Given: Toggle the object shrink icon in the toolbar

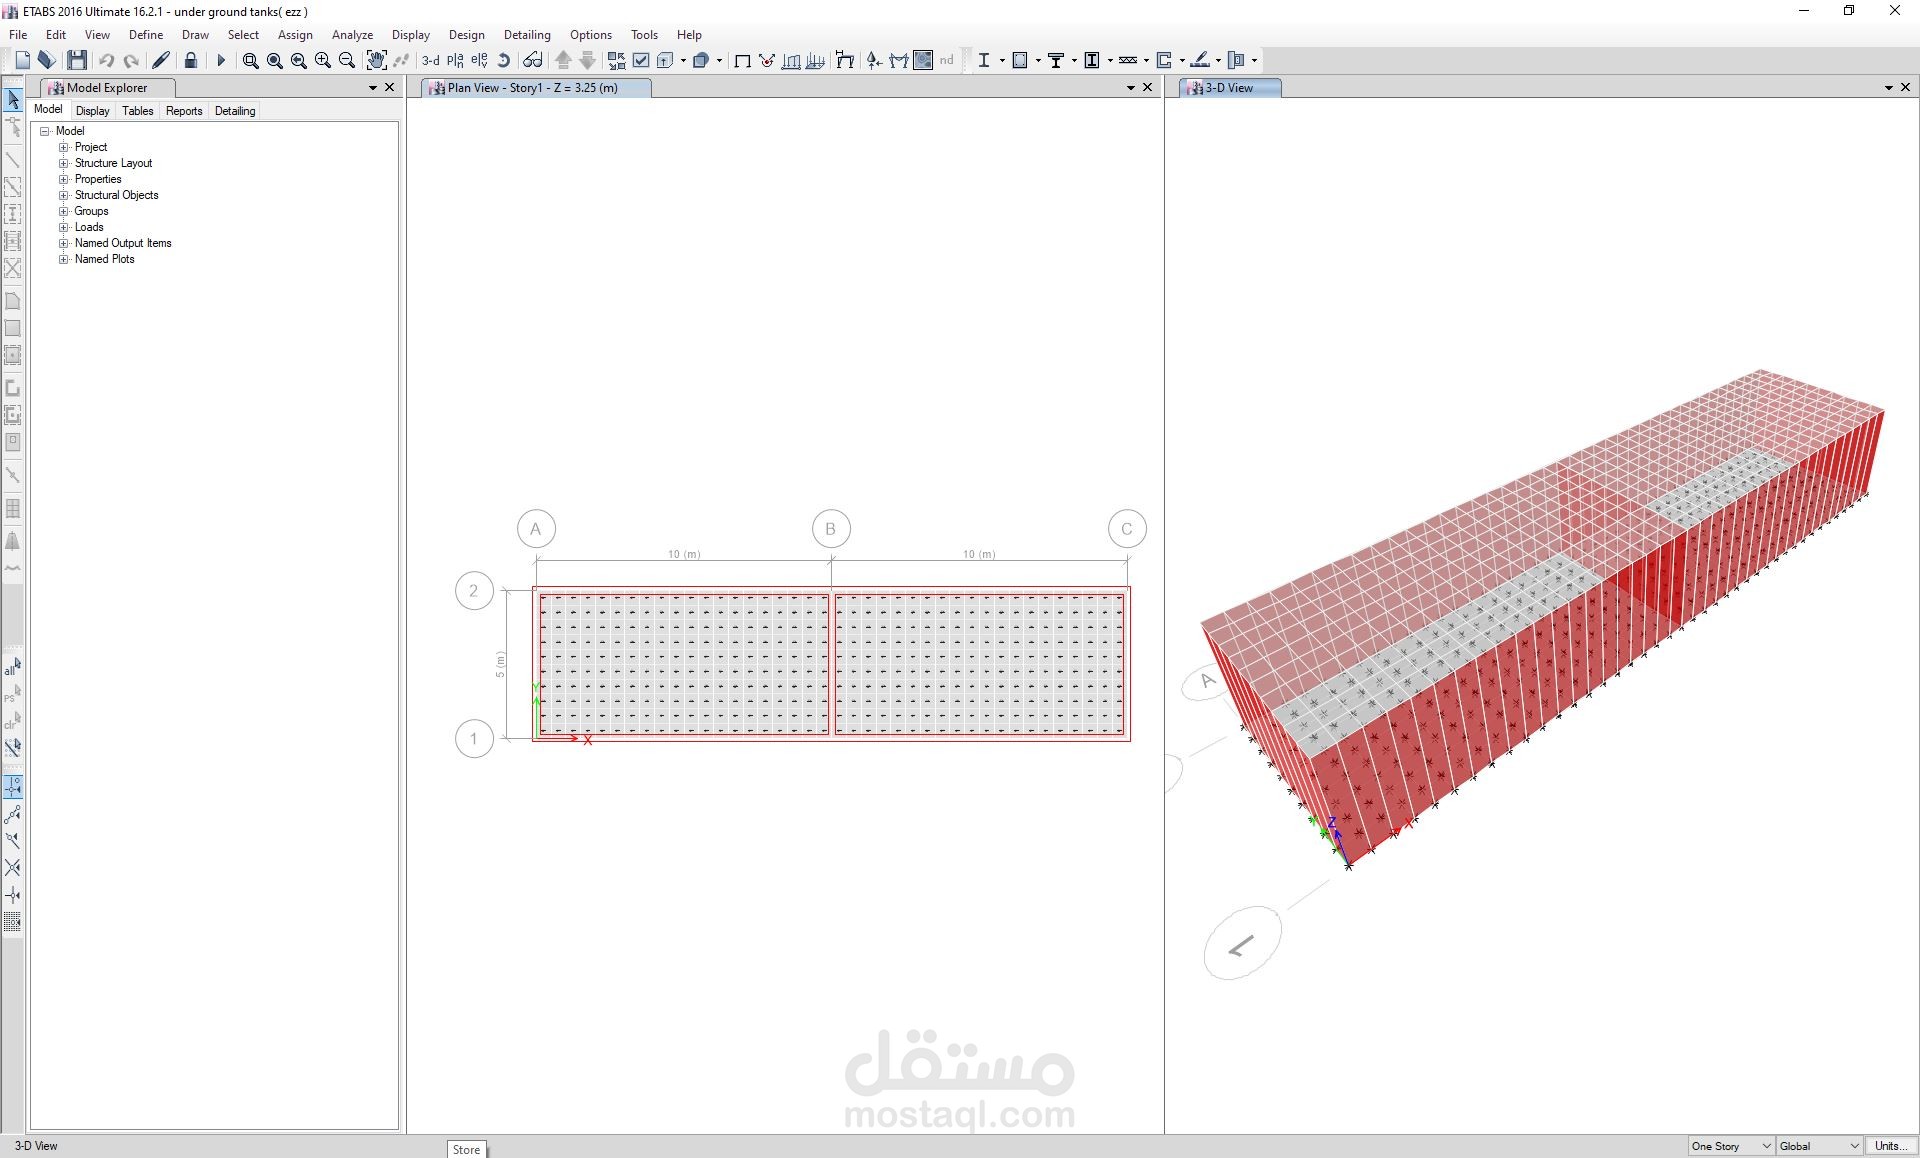Looking at the screenshot, I should [x=617, y=60].
